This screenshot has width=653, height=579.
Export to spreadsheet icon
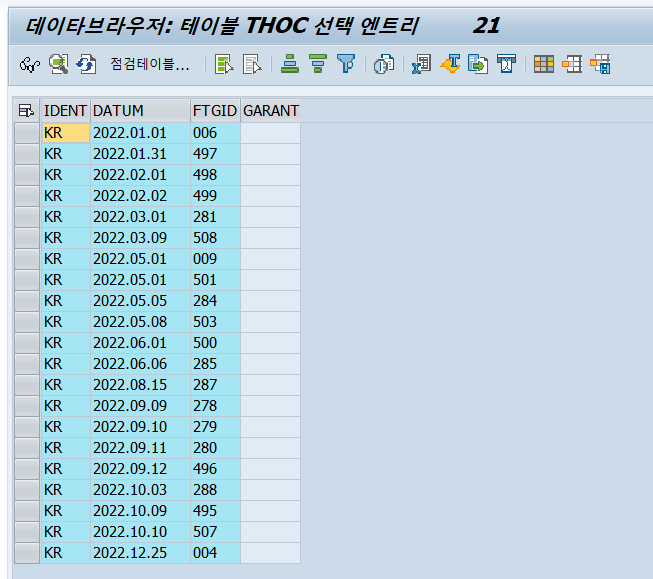[x=421, y=65]
